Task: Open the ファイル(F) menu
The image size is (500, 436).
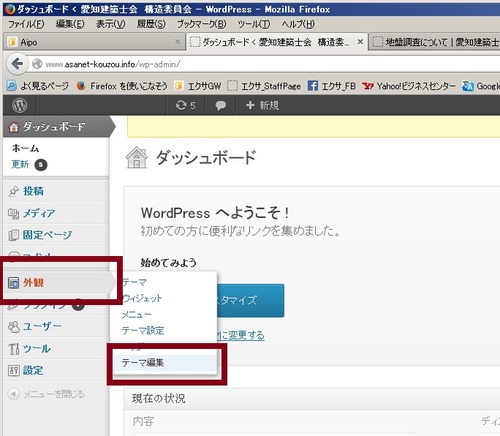Action: click(x=26, y=24)
